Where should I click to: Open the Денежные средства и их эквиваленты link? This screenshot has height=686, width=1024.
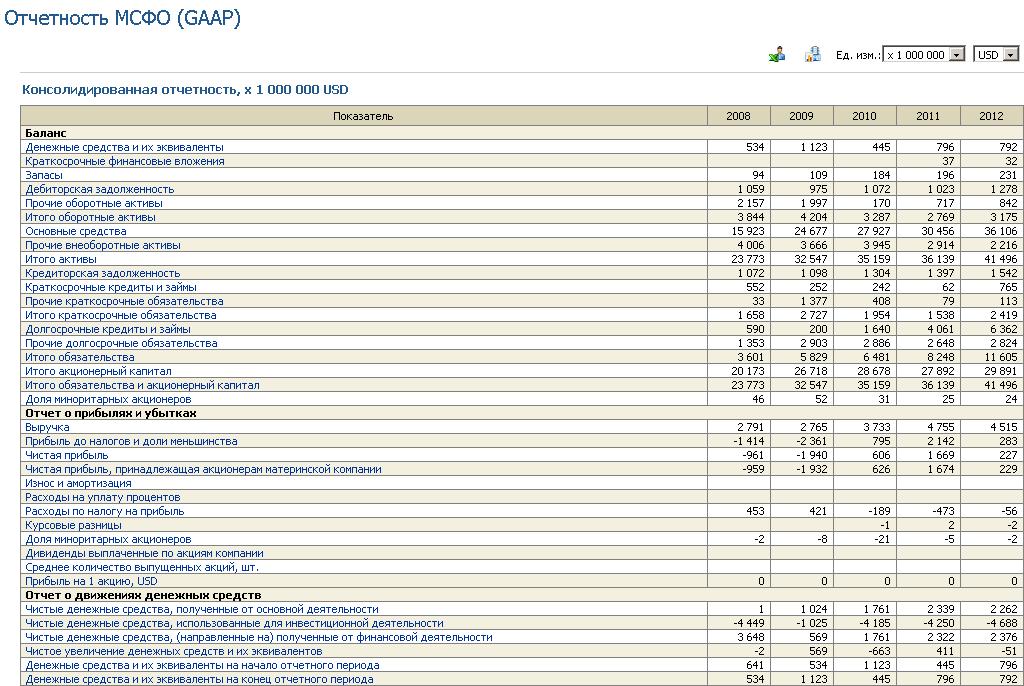tap(124, 147)
